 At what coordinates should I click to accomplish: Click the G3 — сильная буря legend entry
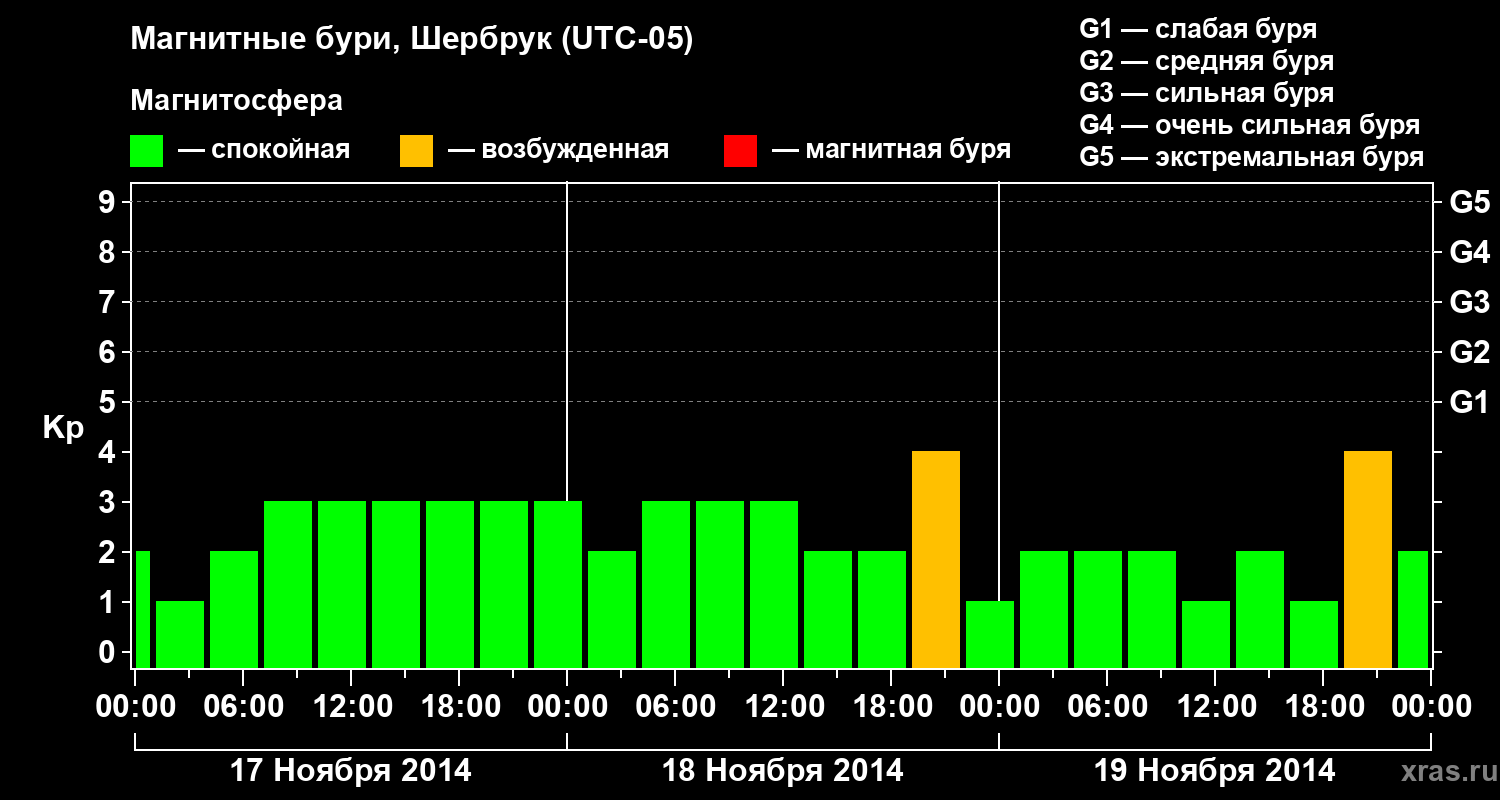(x=1207, y=93)
